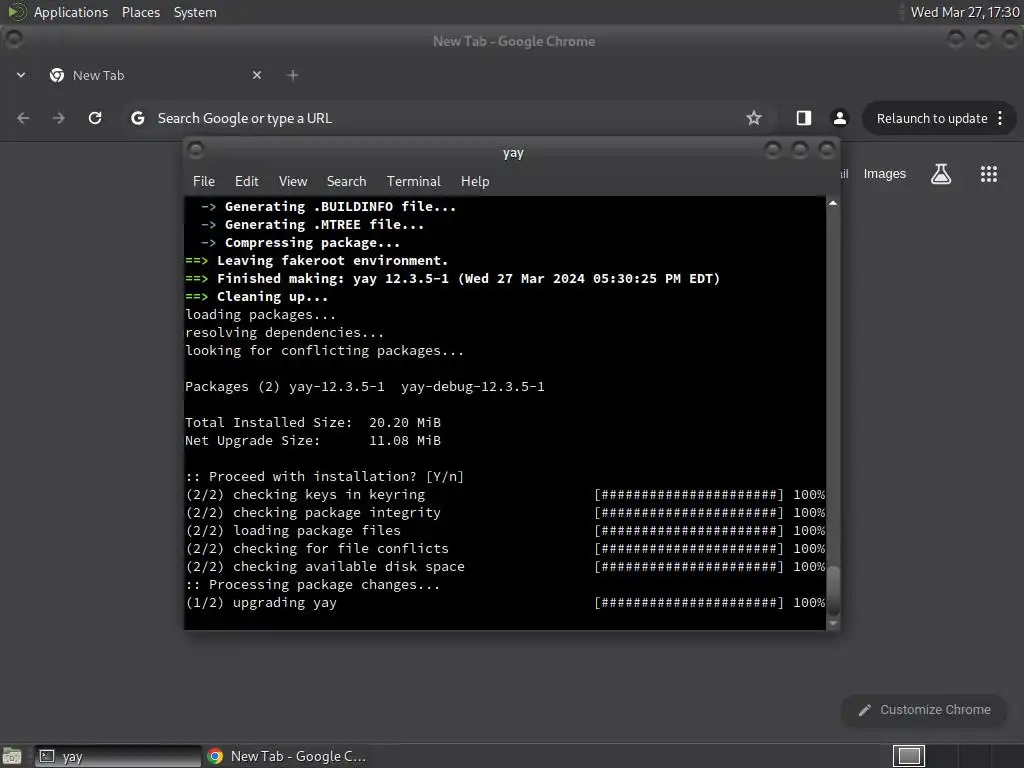Reload the page in Chrome
This screenshot has width=1024, height=768.
[x=95, y=118]
